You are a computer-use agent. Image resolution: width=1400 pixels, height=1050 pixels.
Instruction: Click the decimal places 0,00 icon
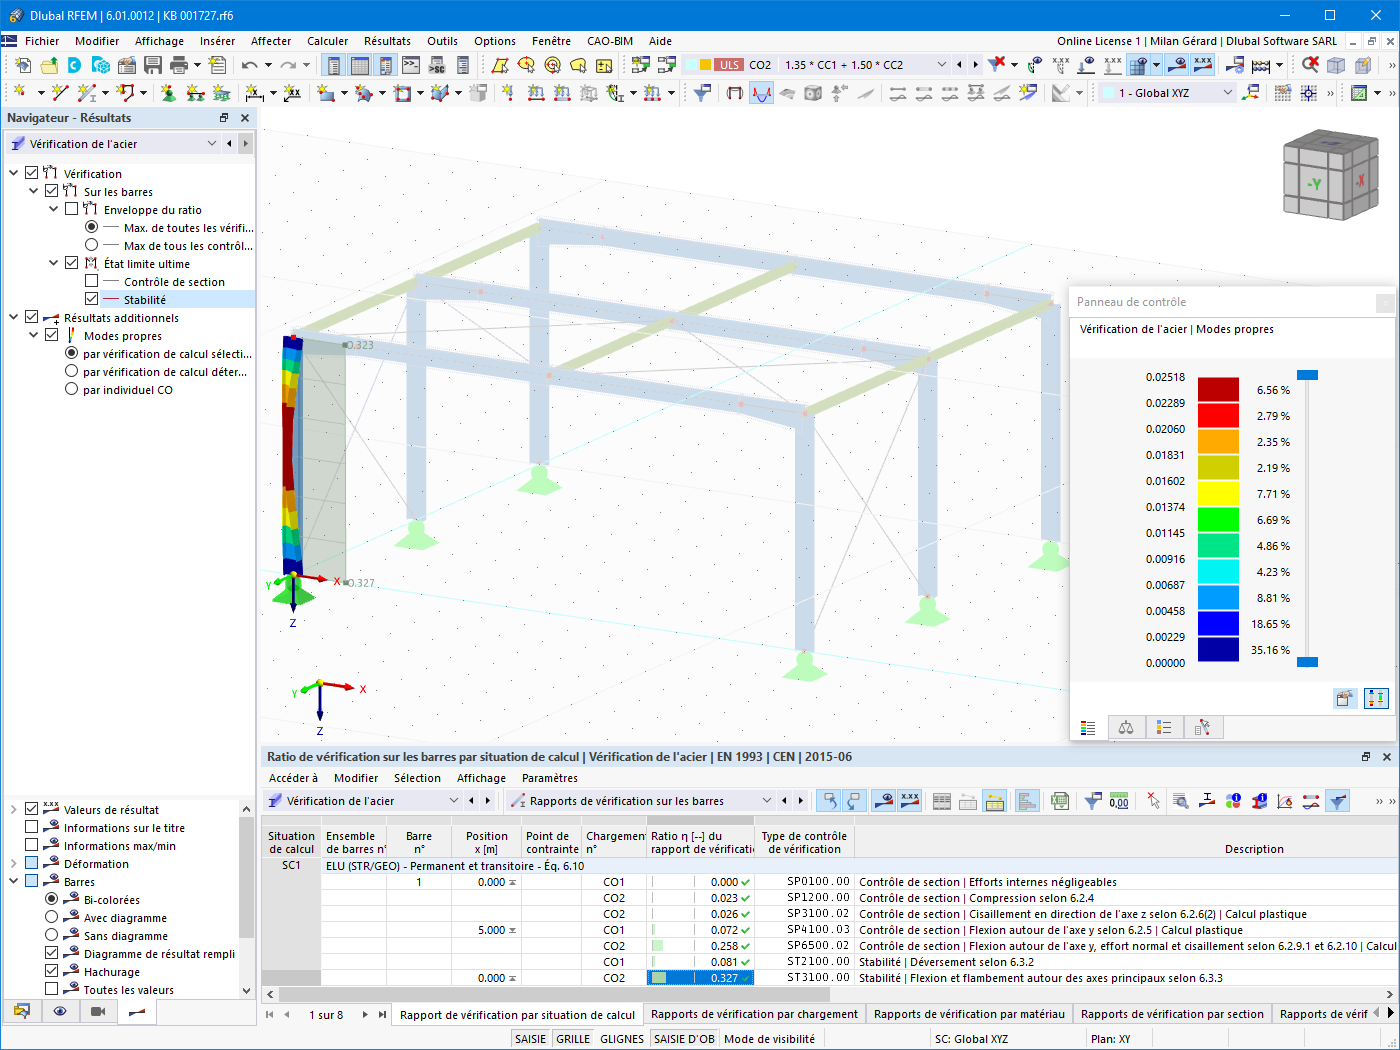(1119, 801)
